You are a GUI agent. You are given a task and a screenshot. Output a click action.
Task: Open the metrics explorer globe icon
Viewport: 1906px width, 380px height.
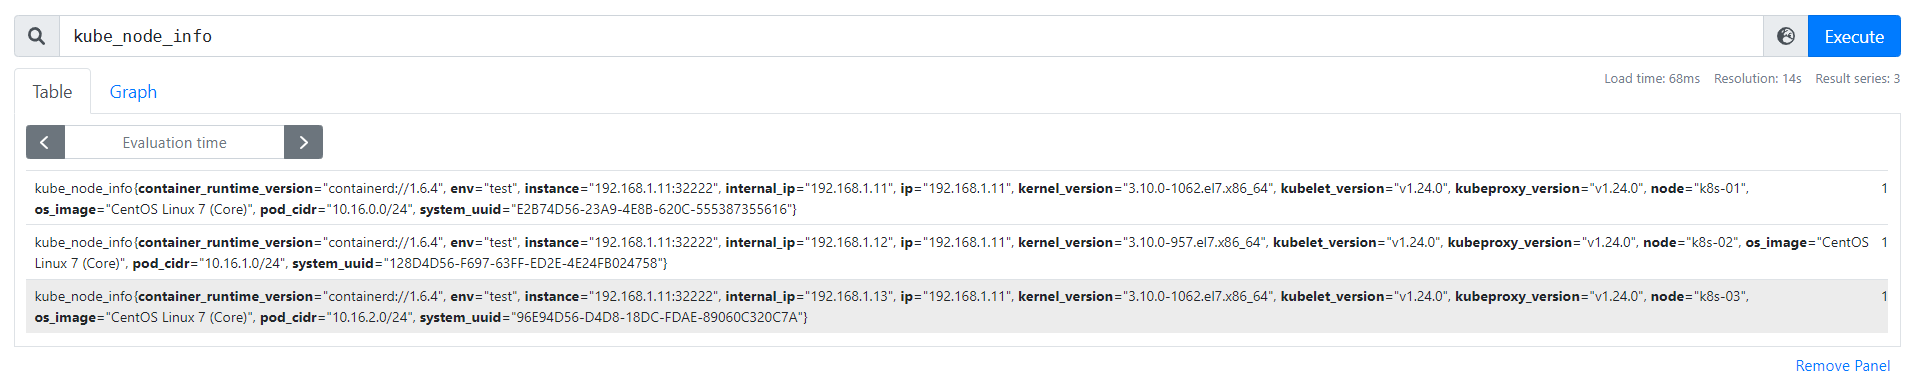click(1786, 36)
